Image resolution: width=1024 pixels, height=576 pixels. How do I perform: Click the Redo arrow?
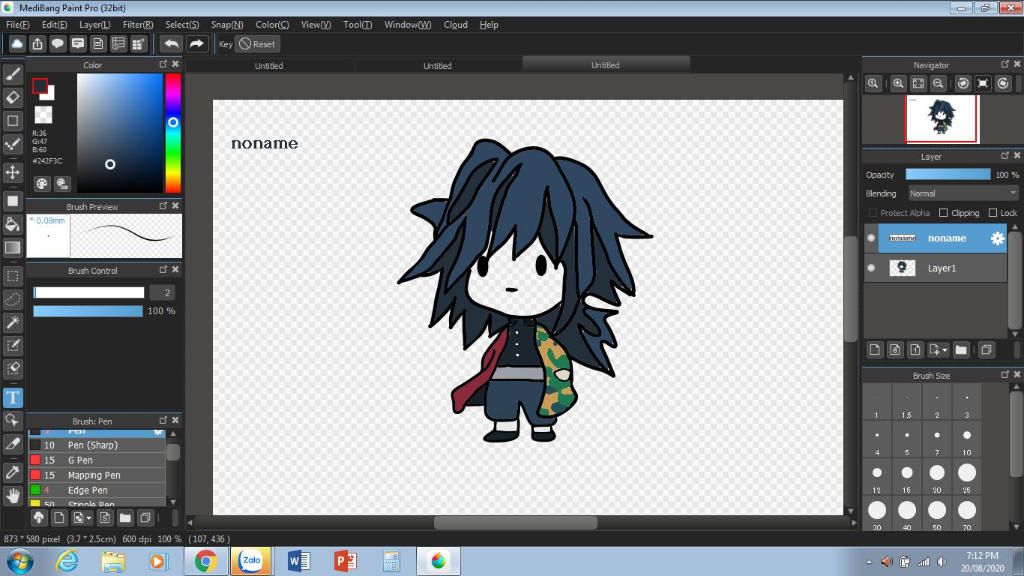tap(196, 44)
